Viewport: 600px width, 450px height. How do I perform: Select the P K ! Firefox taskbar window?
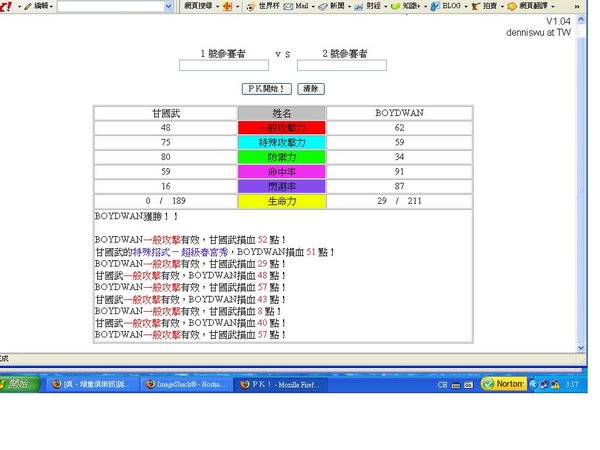point(281,383)
